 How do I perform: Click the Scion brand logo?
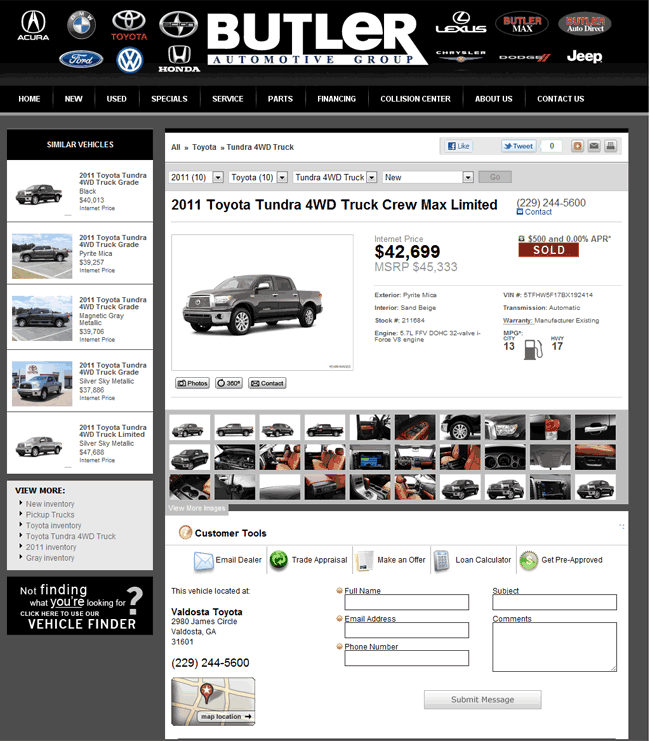[178, 25]
